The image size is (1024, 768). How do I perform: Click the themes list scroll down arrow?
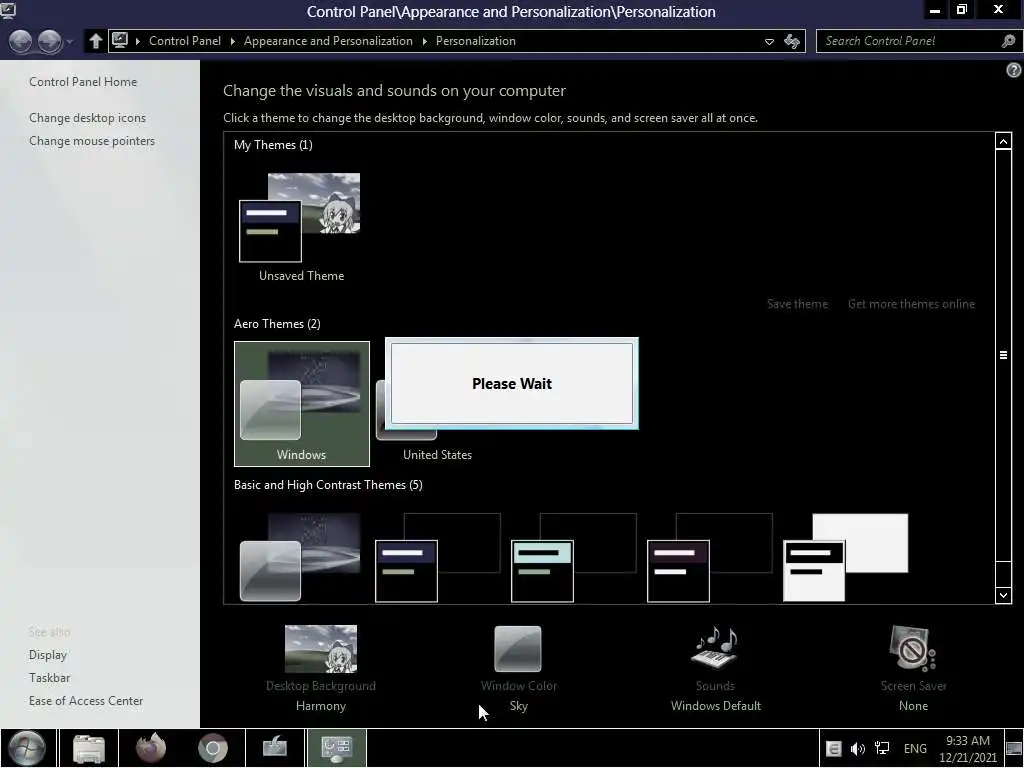1003,594
